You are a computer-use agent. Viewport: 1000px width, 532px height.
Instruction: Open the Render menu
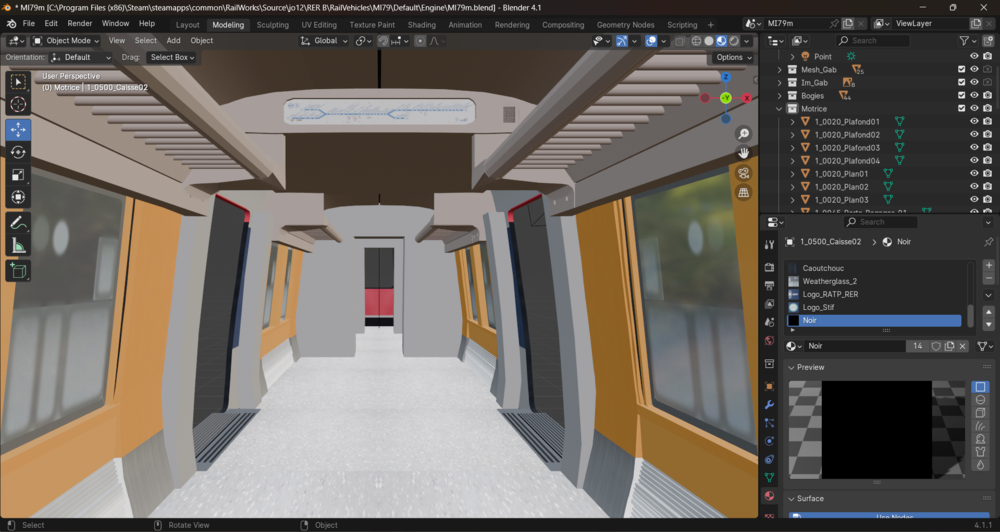tap(80, 24)
